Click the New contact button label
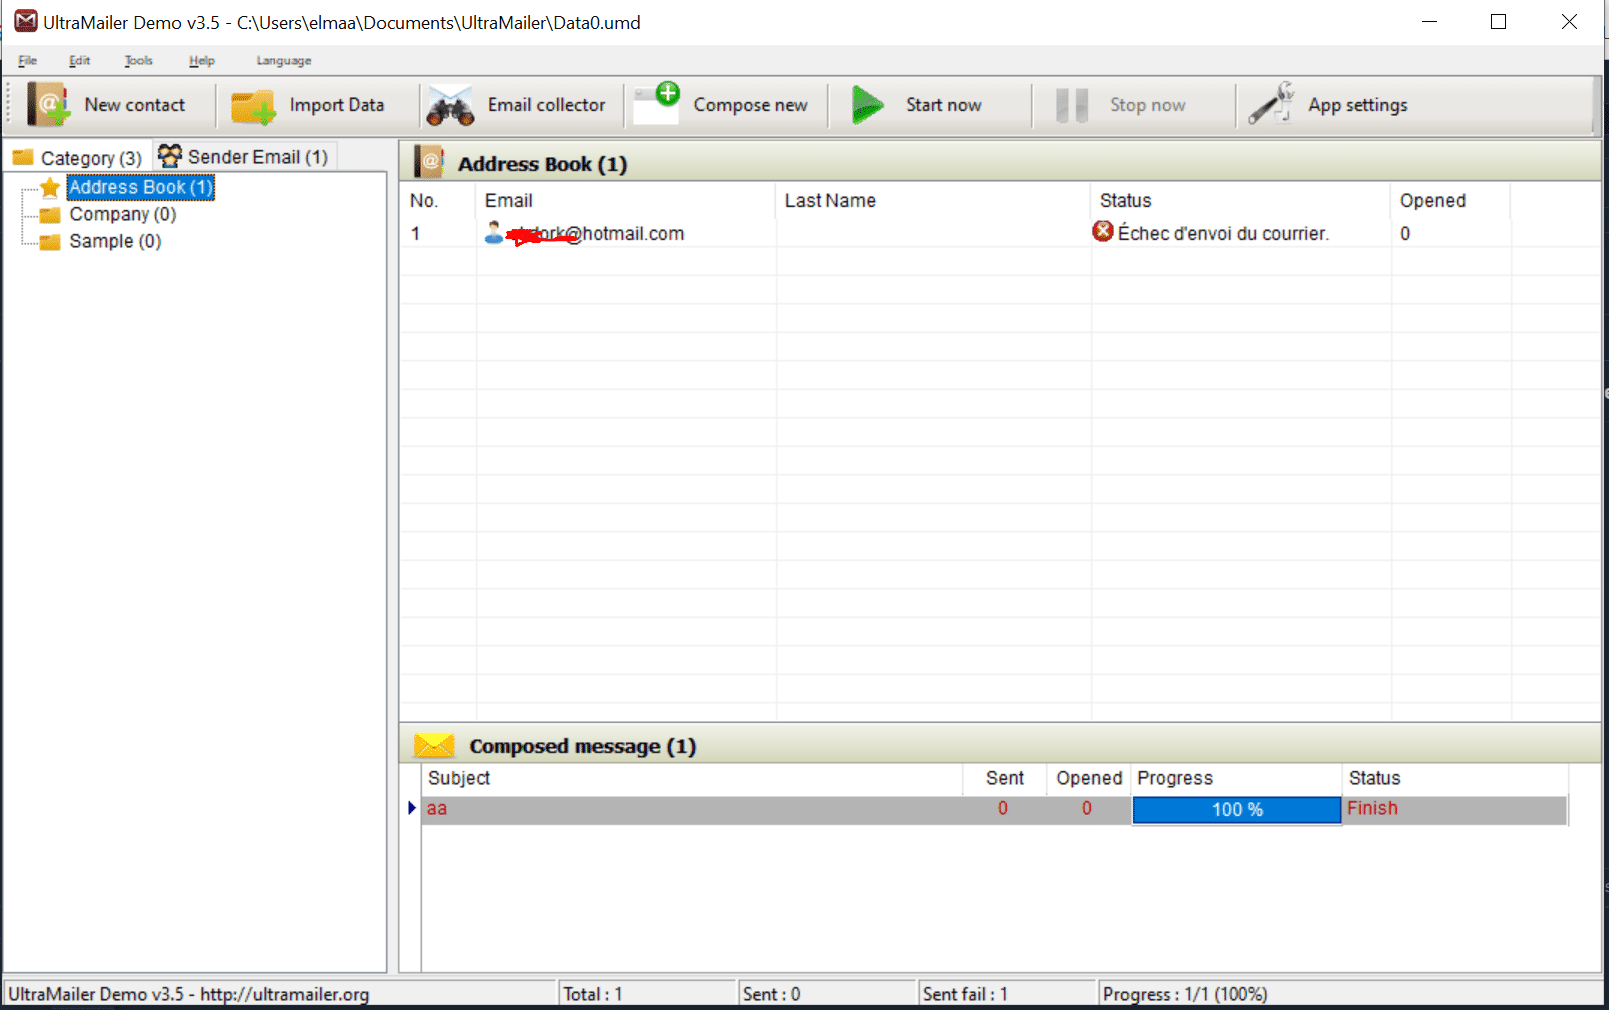The image size is (1609, 1010). 135,105
